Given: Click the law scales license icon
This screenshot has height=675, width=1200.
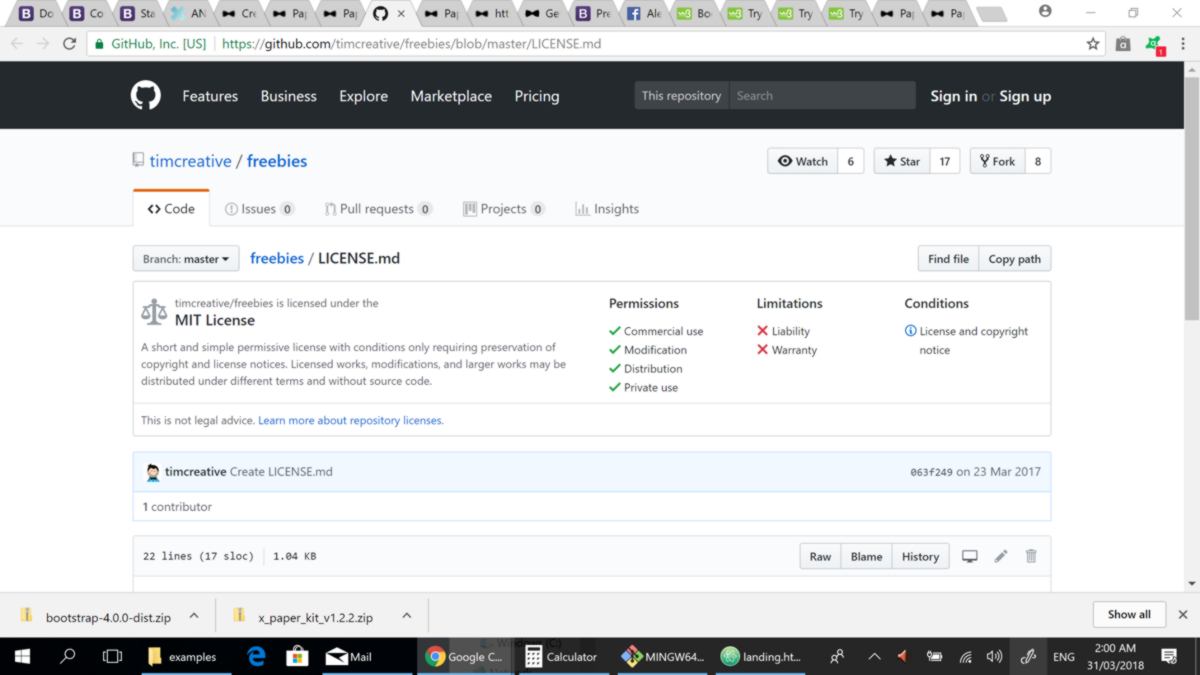Looking at the screenshot, I should (x=154, y=312).
